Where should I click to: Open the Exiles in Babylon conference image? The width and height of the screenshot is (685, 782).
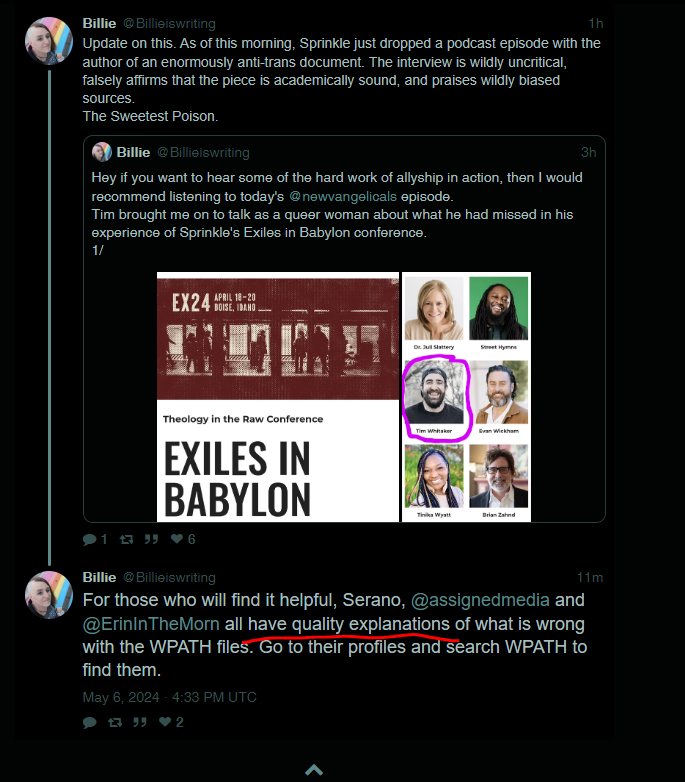point(278,397)
